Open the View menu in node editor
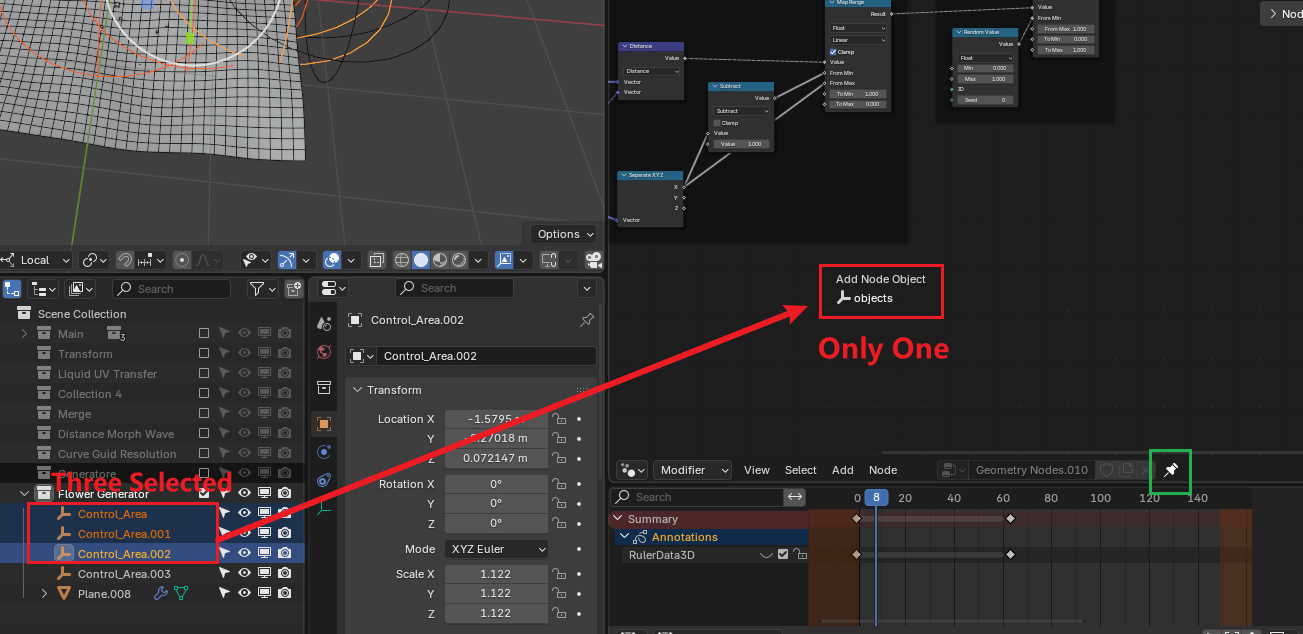The width and height of the screenshot is (1303, 634). click(757, 470)
